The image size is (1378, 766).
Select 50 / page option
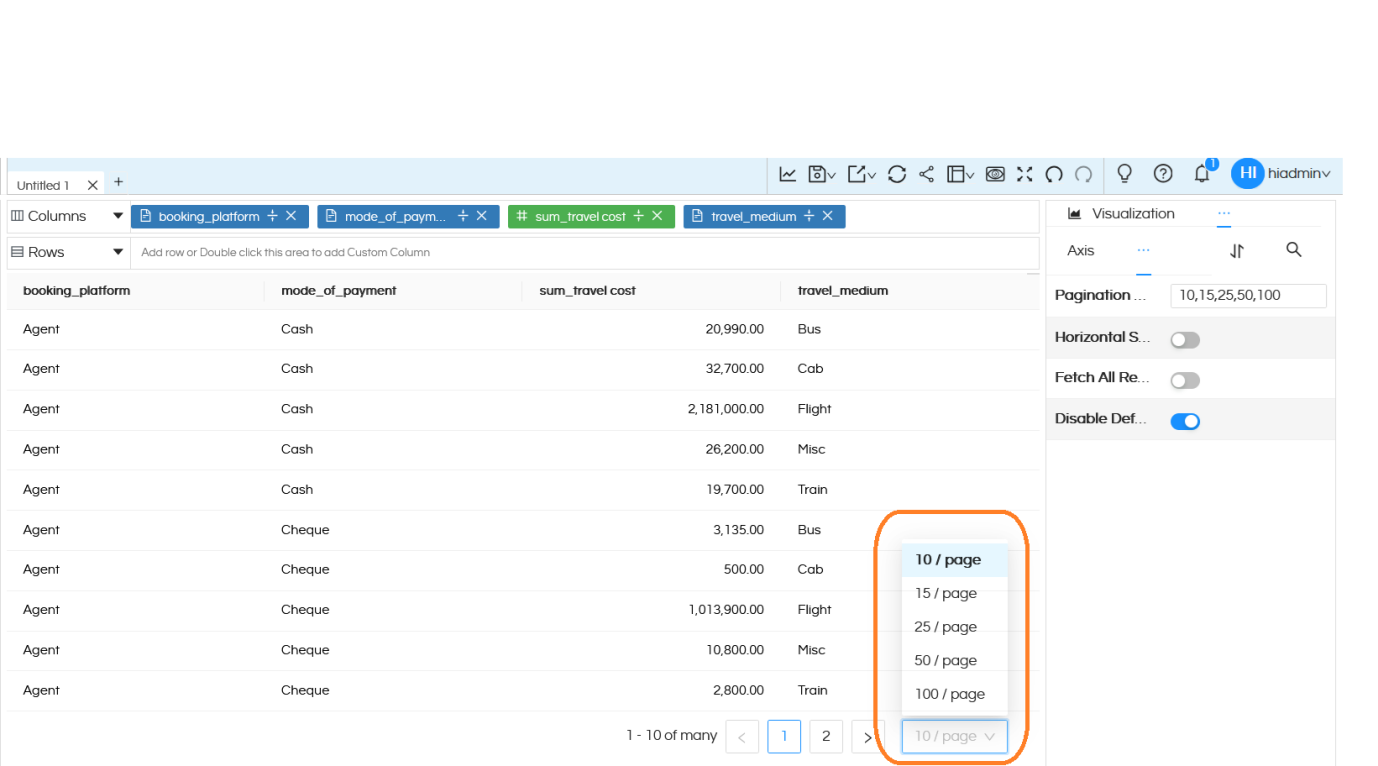[x=954, y=661]
